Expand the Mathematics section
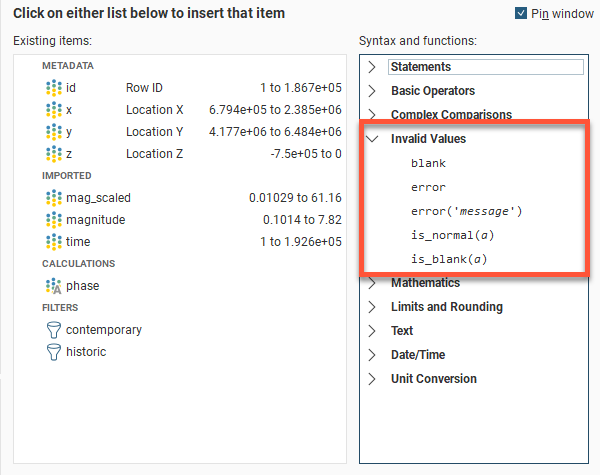Image resolution: width=600 pixels, height=475 pixels. pos(372,283)
